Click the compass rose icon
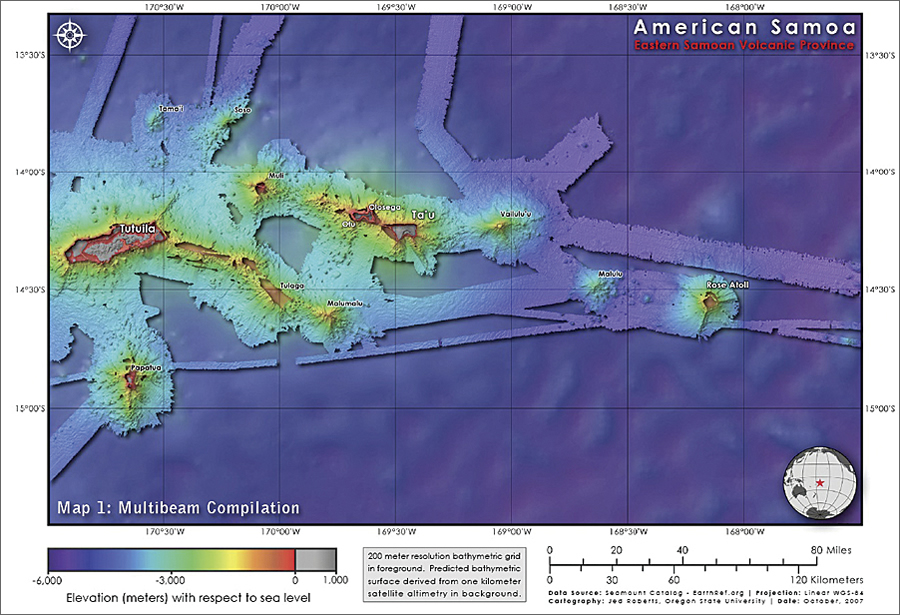This screenshot has width=900, height=615. (70, 36)
